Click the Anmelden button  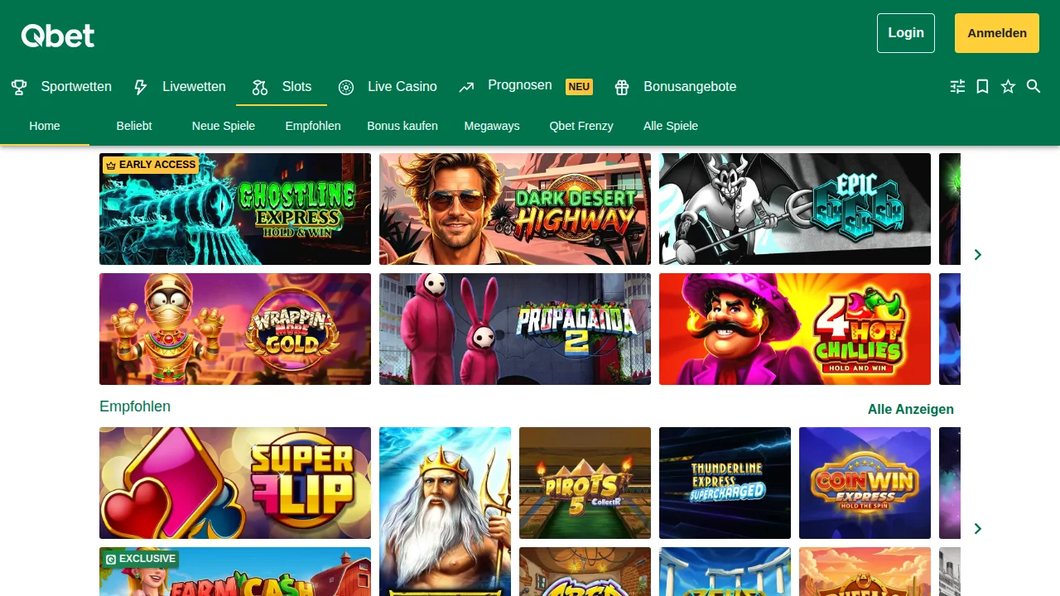(x=997, y=33)
